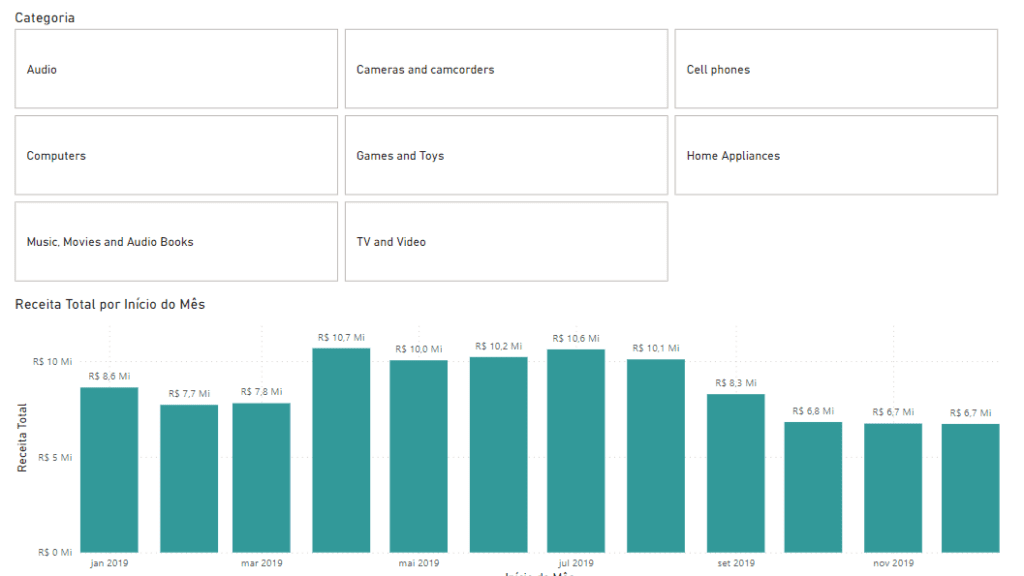Filter by Games and Toys
The width and height of the screenshot is (1024, 576).
coord(506,155)
